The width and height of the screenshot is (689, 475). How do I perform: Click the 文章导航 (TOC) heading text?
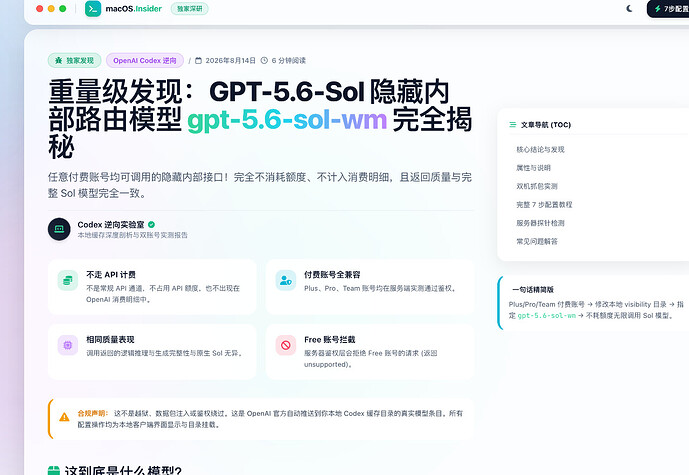546,125
